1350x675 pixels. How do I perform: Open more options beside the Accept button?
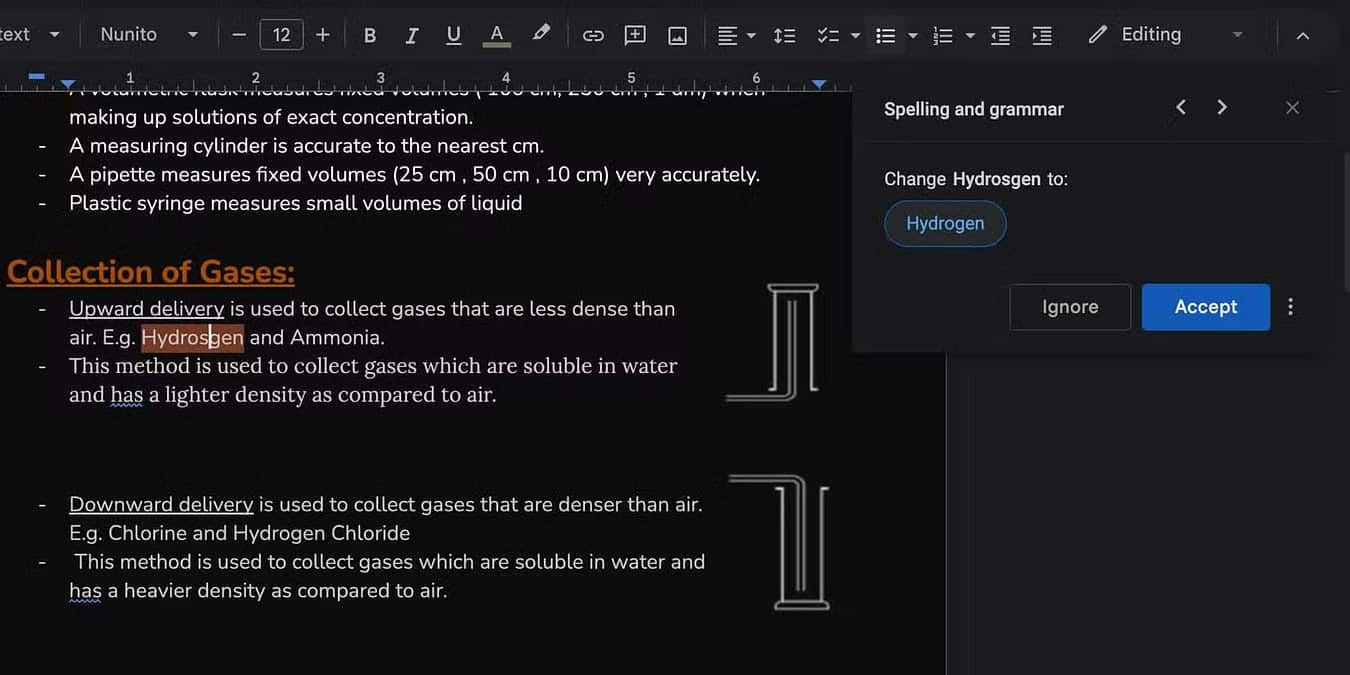tap(1291, 307)
